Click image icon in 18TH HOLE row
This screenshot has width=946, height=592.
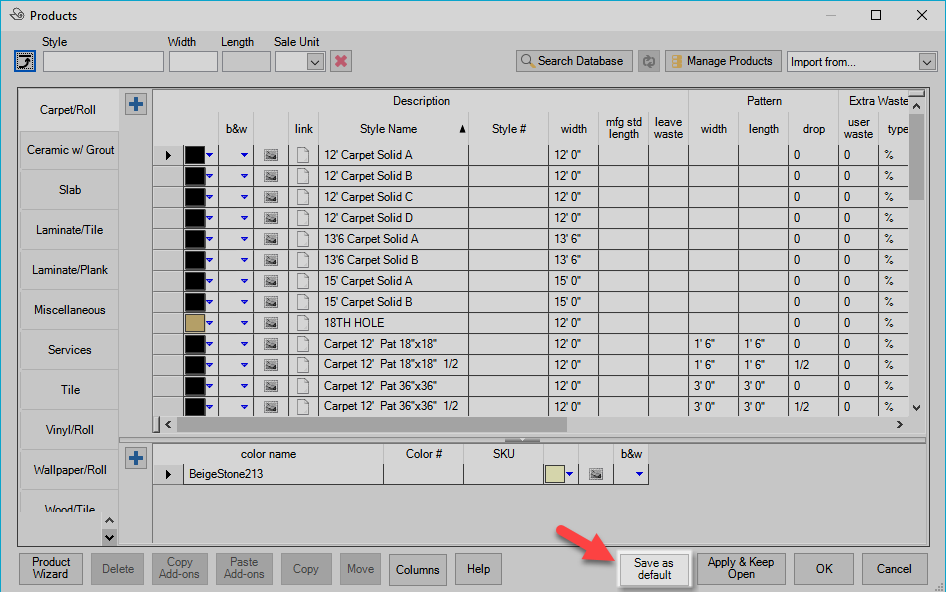(x=271, y=323)
